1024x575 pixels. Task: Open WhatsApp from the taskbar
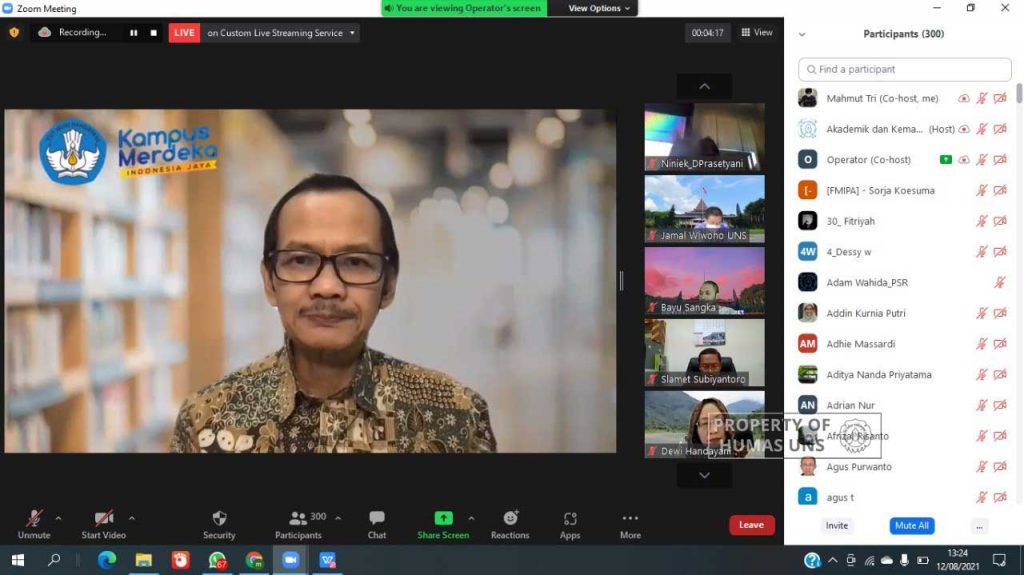click(217, 560)
